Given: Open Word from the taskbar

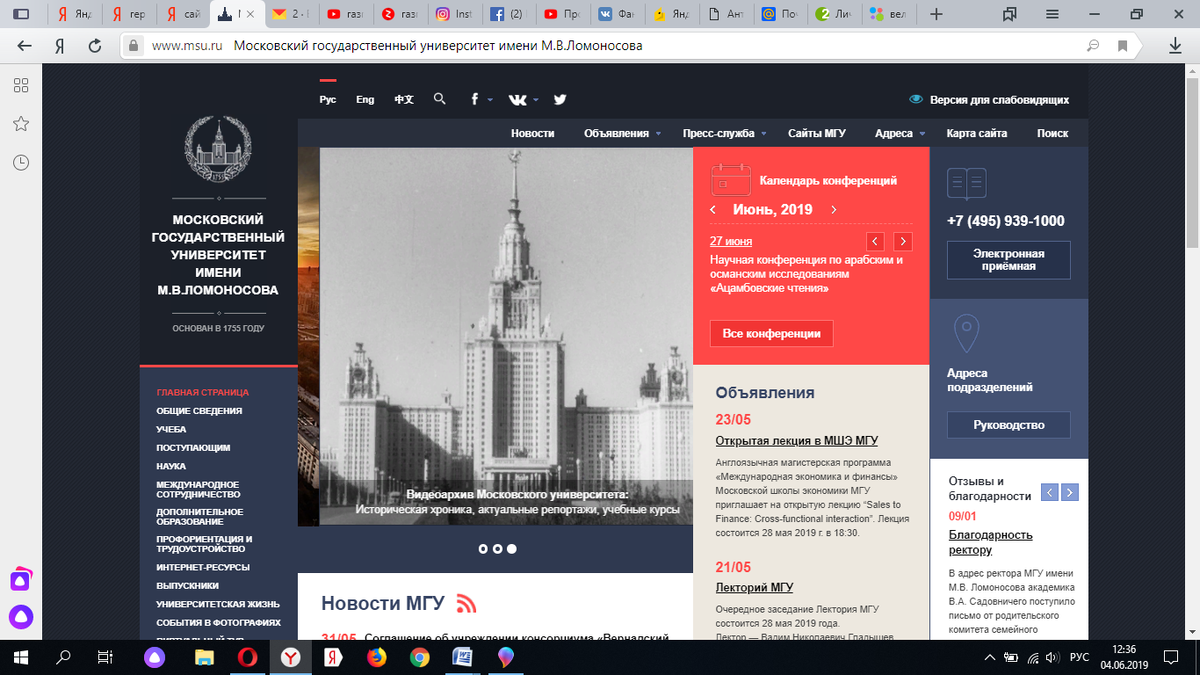Looking at the screenshot, I should point(463,657).
